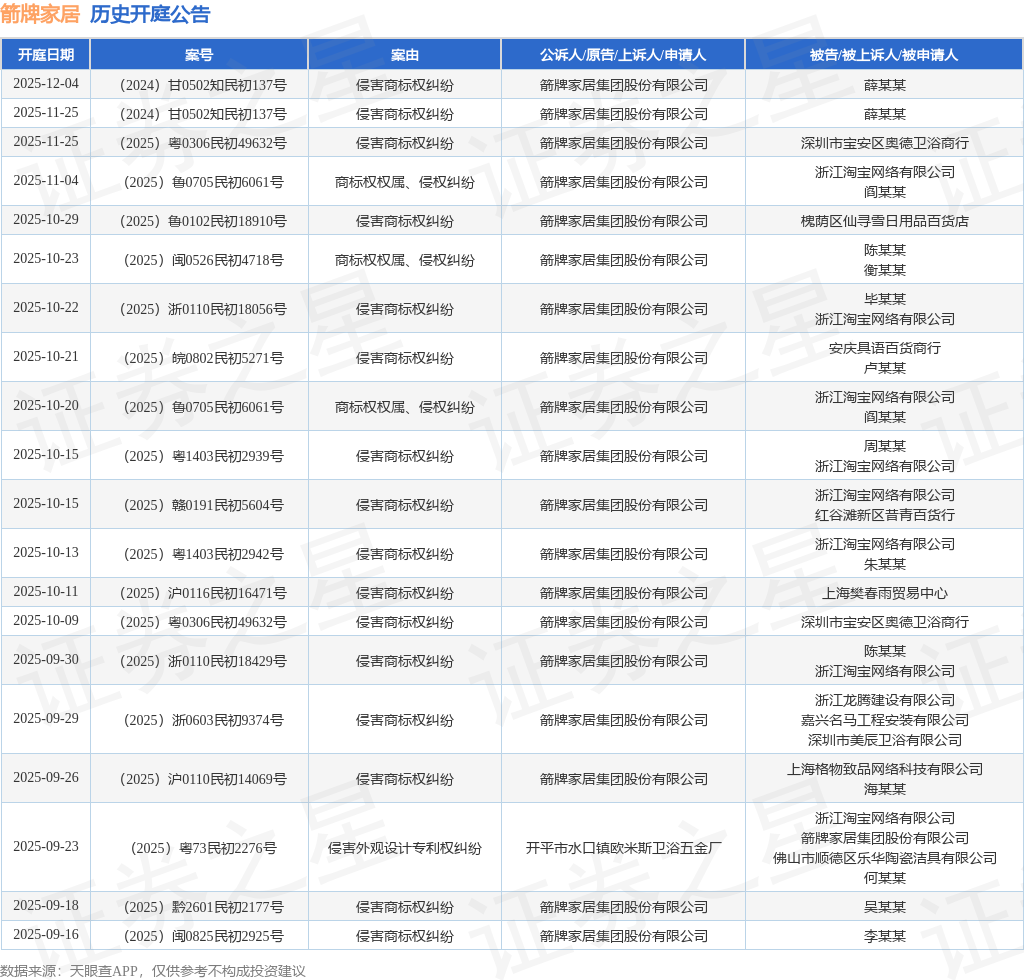Click the 公诉人/原告/上诉人/申请人 column header
Viewport: 1024px width, 980px height.
(623, 55)
